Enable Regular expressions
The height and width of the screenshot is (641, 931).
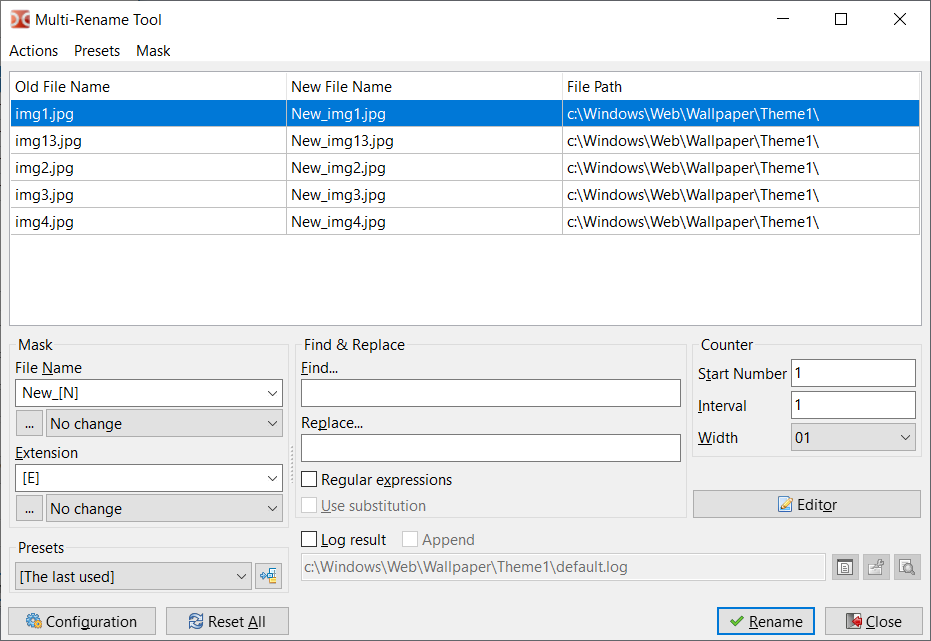[309, 480]
